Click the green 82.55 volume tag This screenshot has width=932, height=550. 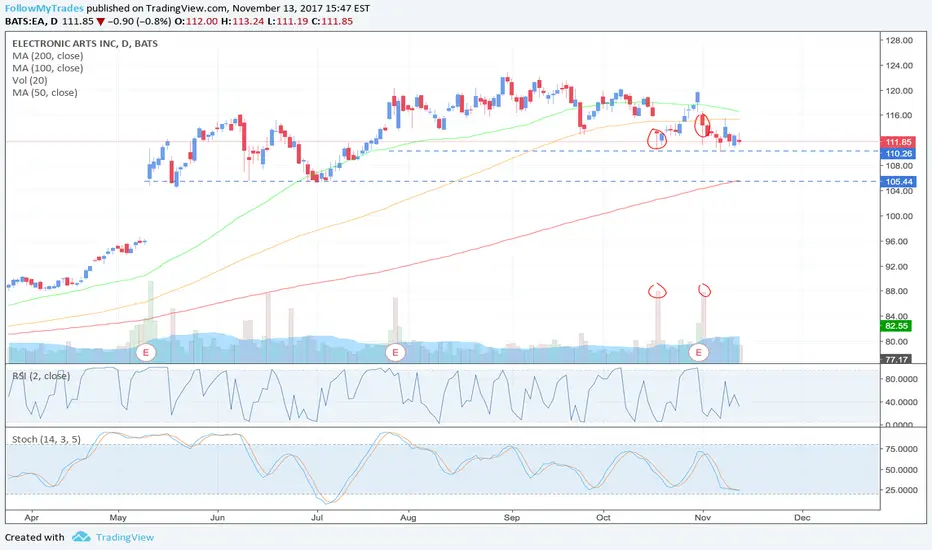[x=896, y=326]
